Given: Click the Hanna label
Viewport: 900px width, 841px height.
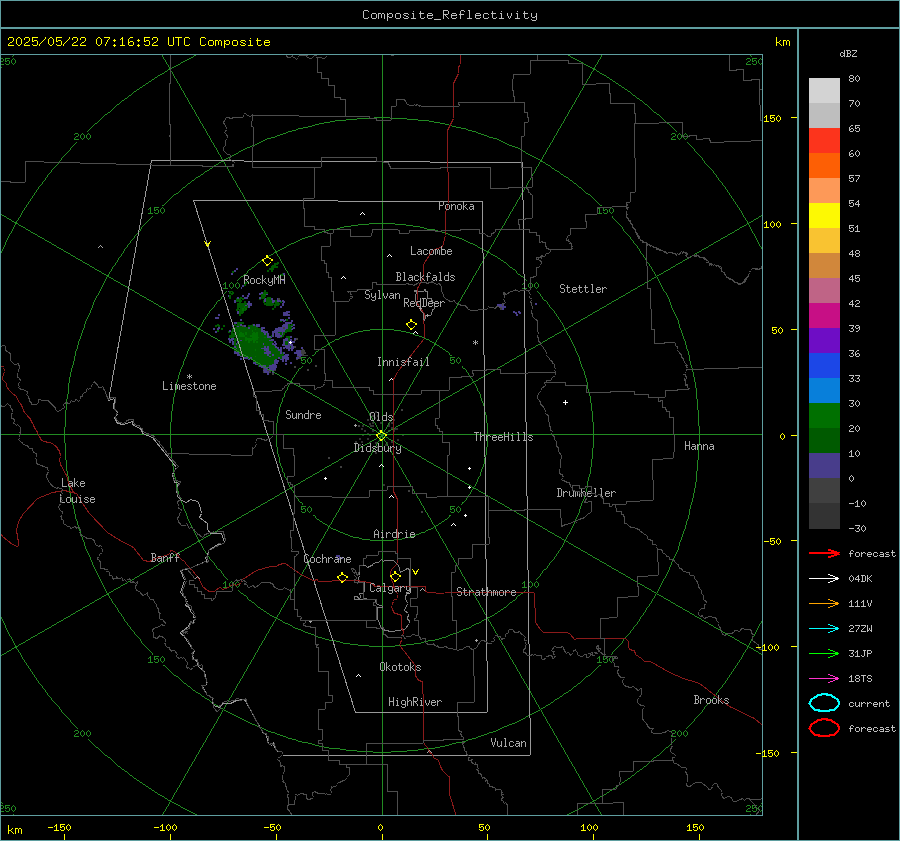Looking at the screenshot, I should coord(699,446).
